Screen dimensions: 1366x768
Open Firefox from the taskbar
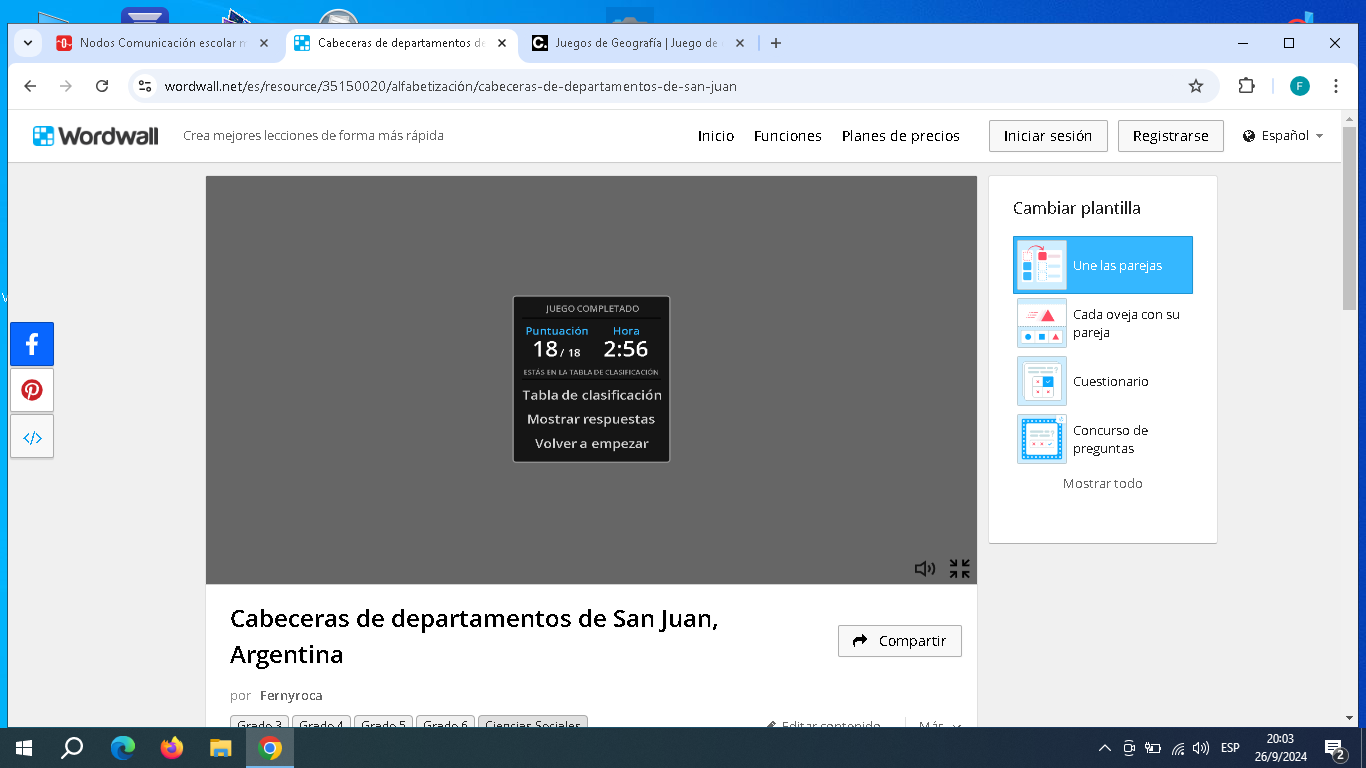172,748
